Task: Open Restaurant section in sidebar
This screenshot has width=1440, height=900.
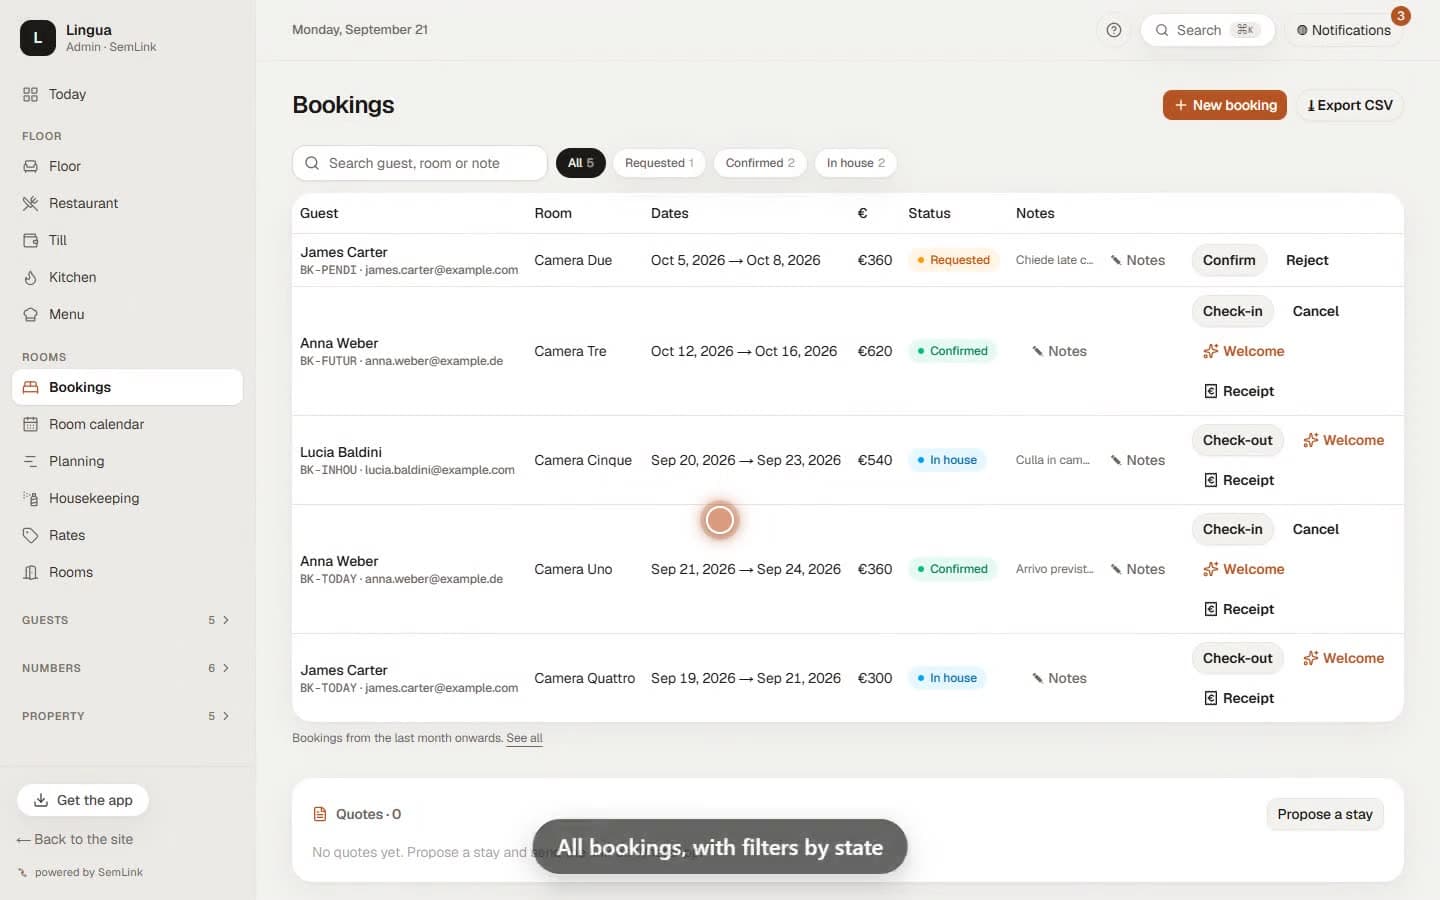Action: click(x=127, y=203)
